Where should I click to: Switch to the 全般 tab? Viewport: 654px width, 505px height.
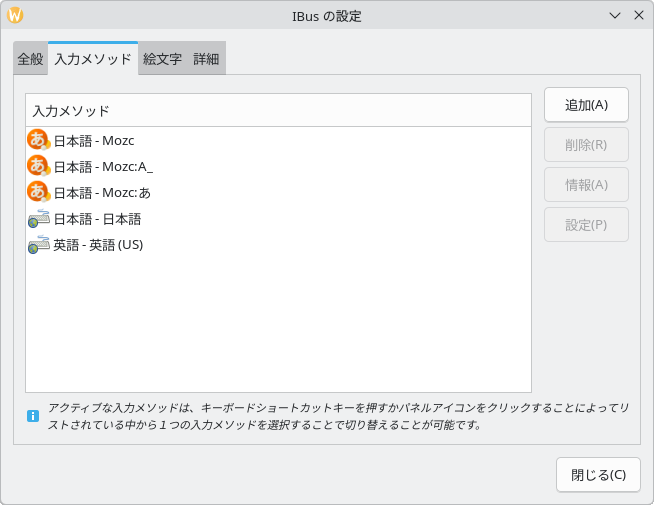point(30,59)
